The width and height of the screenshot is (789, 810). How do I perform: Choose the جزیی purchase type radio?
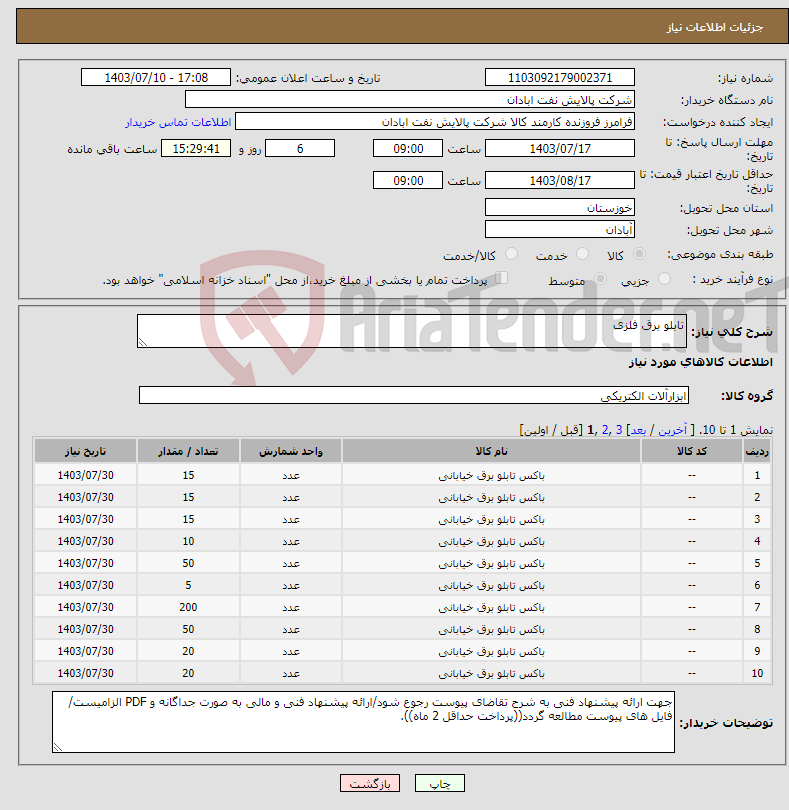tap(664, 279)
